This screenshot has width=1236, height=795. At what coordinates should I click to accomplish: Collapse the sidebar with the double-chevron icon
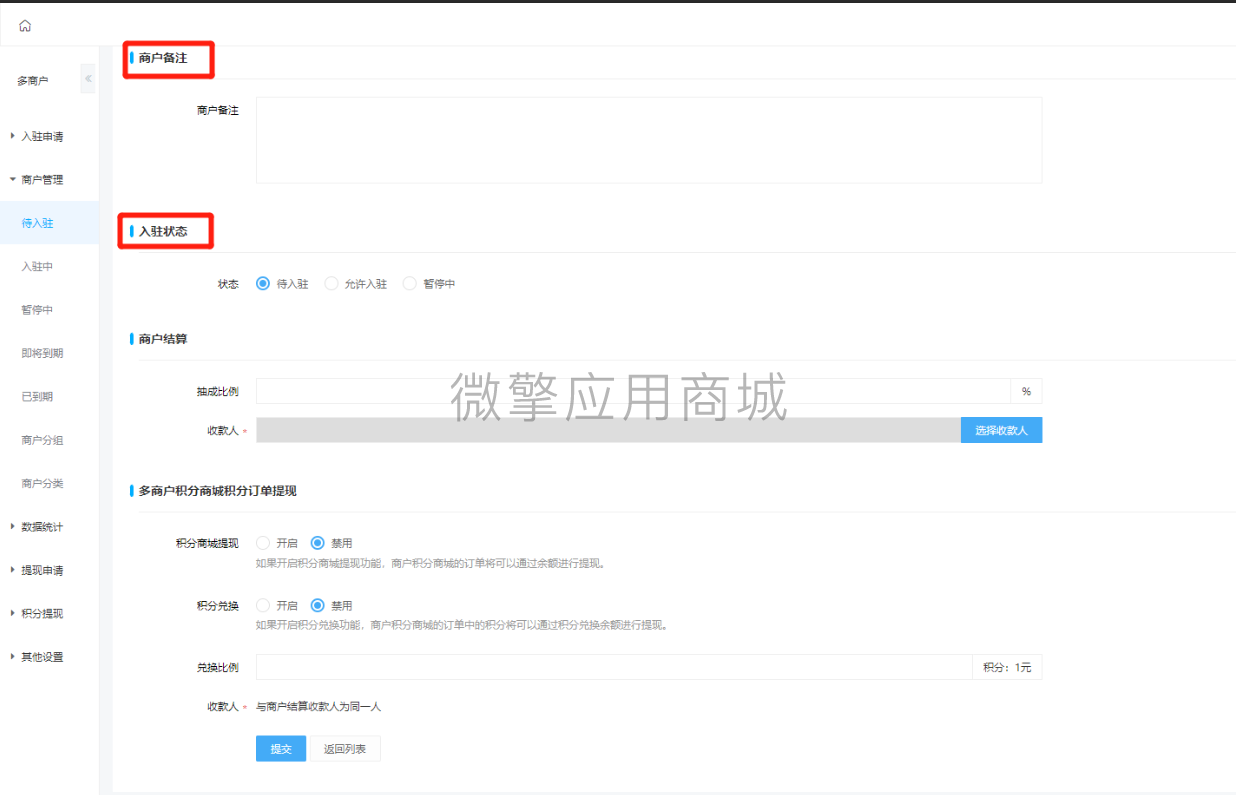tap(88, 78)
